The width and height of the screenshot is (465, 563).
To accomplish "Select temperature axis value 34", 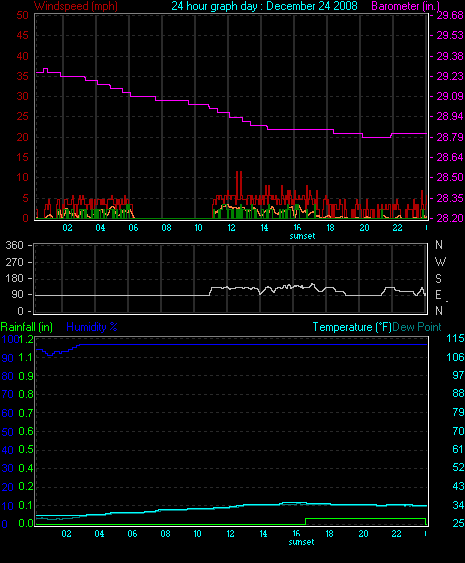I will (458, 506).
